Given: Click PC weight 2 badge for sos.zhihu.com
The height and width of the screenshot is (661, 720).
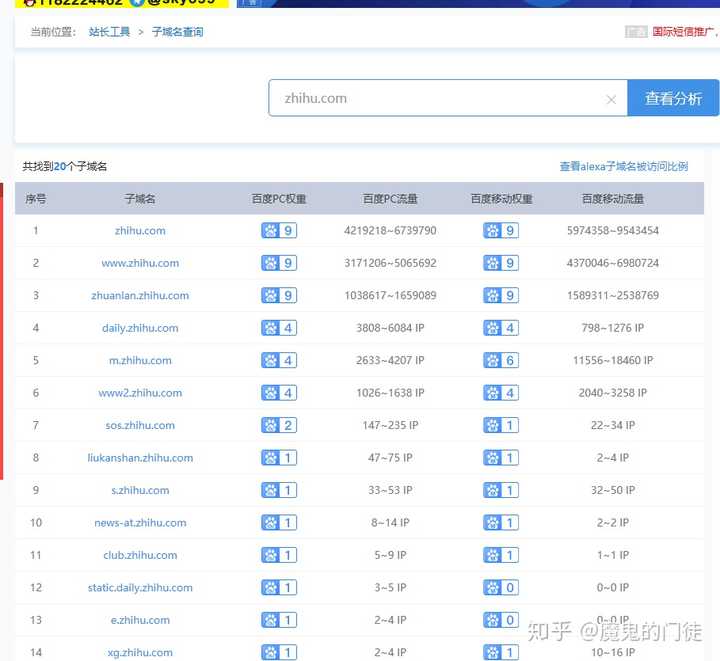Looking at the screenshot, I should pos(279,425).
